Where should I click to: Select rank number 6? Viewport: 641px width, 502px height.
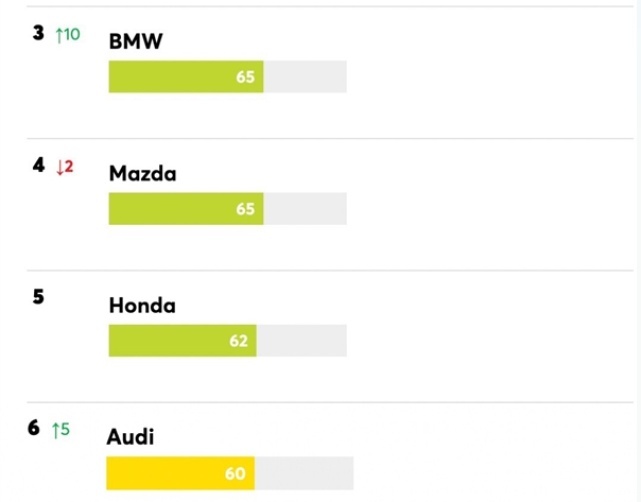click(34, 428)
